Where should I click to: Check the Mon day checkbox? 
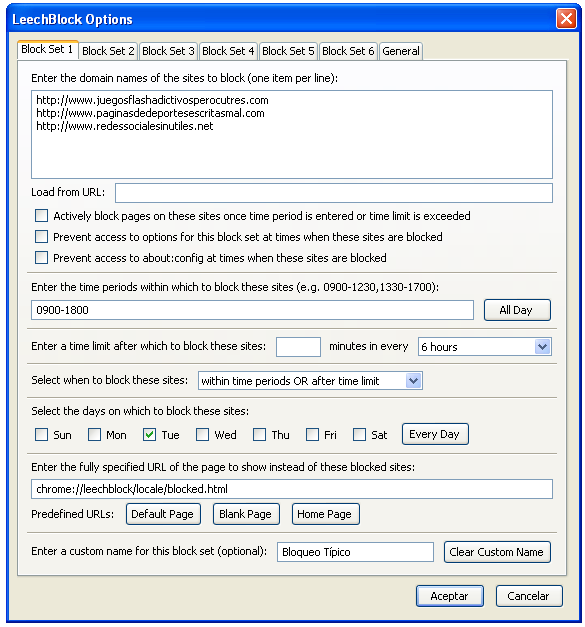coord(94,435)
